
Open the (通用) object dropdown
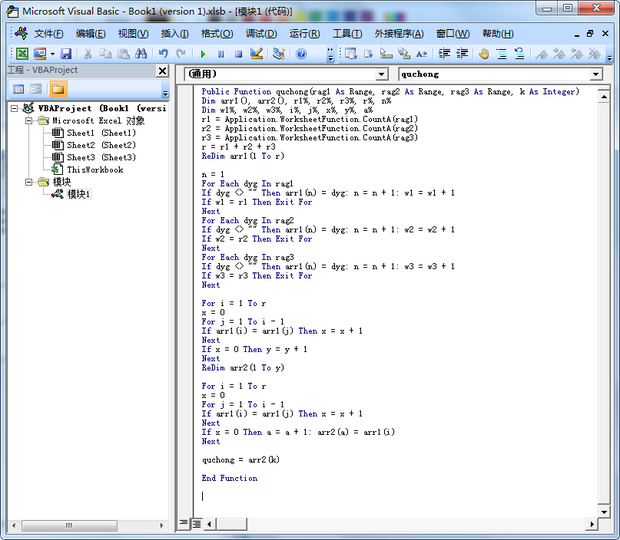(381, 74)
